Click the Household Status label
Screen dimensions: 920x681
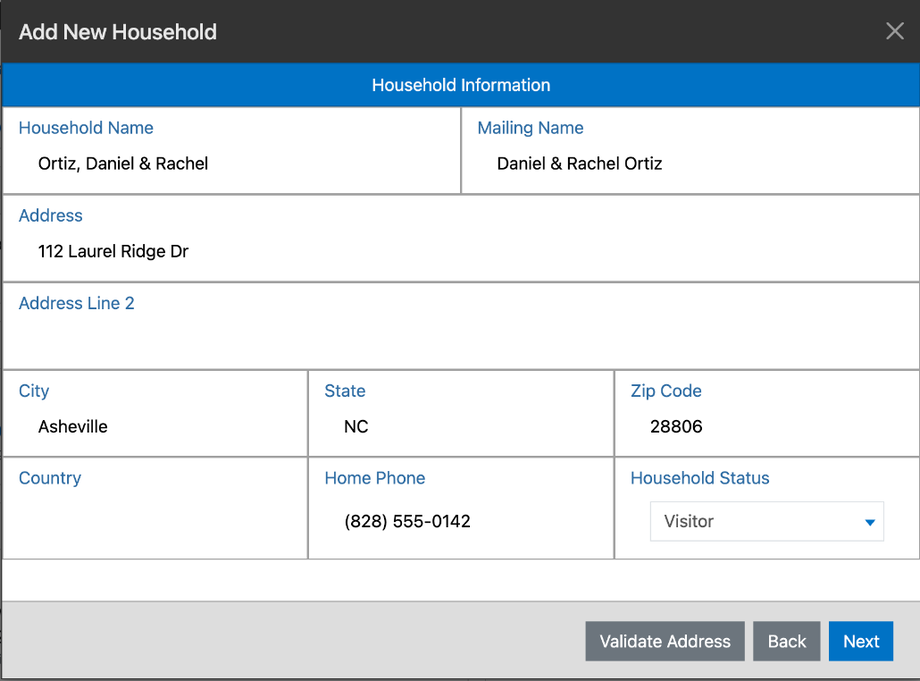(x=699, y=478)
